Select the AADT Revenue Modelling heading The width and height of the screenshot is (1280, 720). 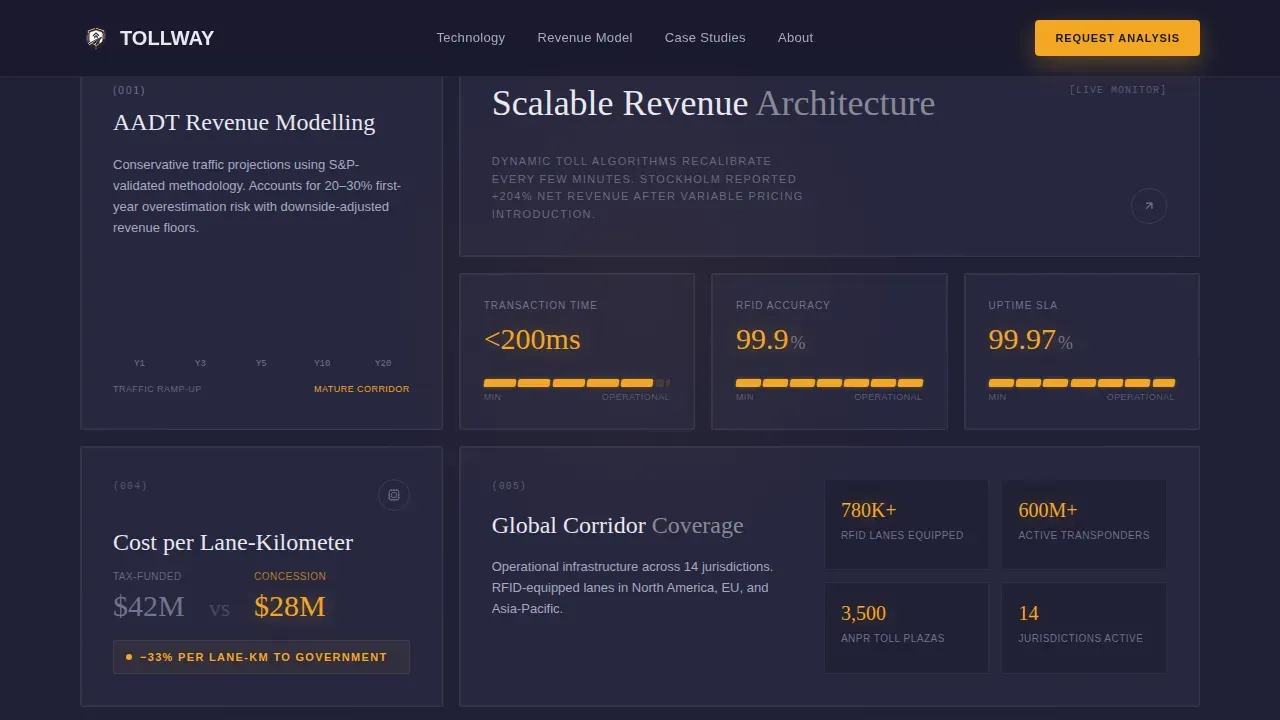click(x=244, y=123)
